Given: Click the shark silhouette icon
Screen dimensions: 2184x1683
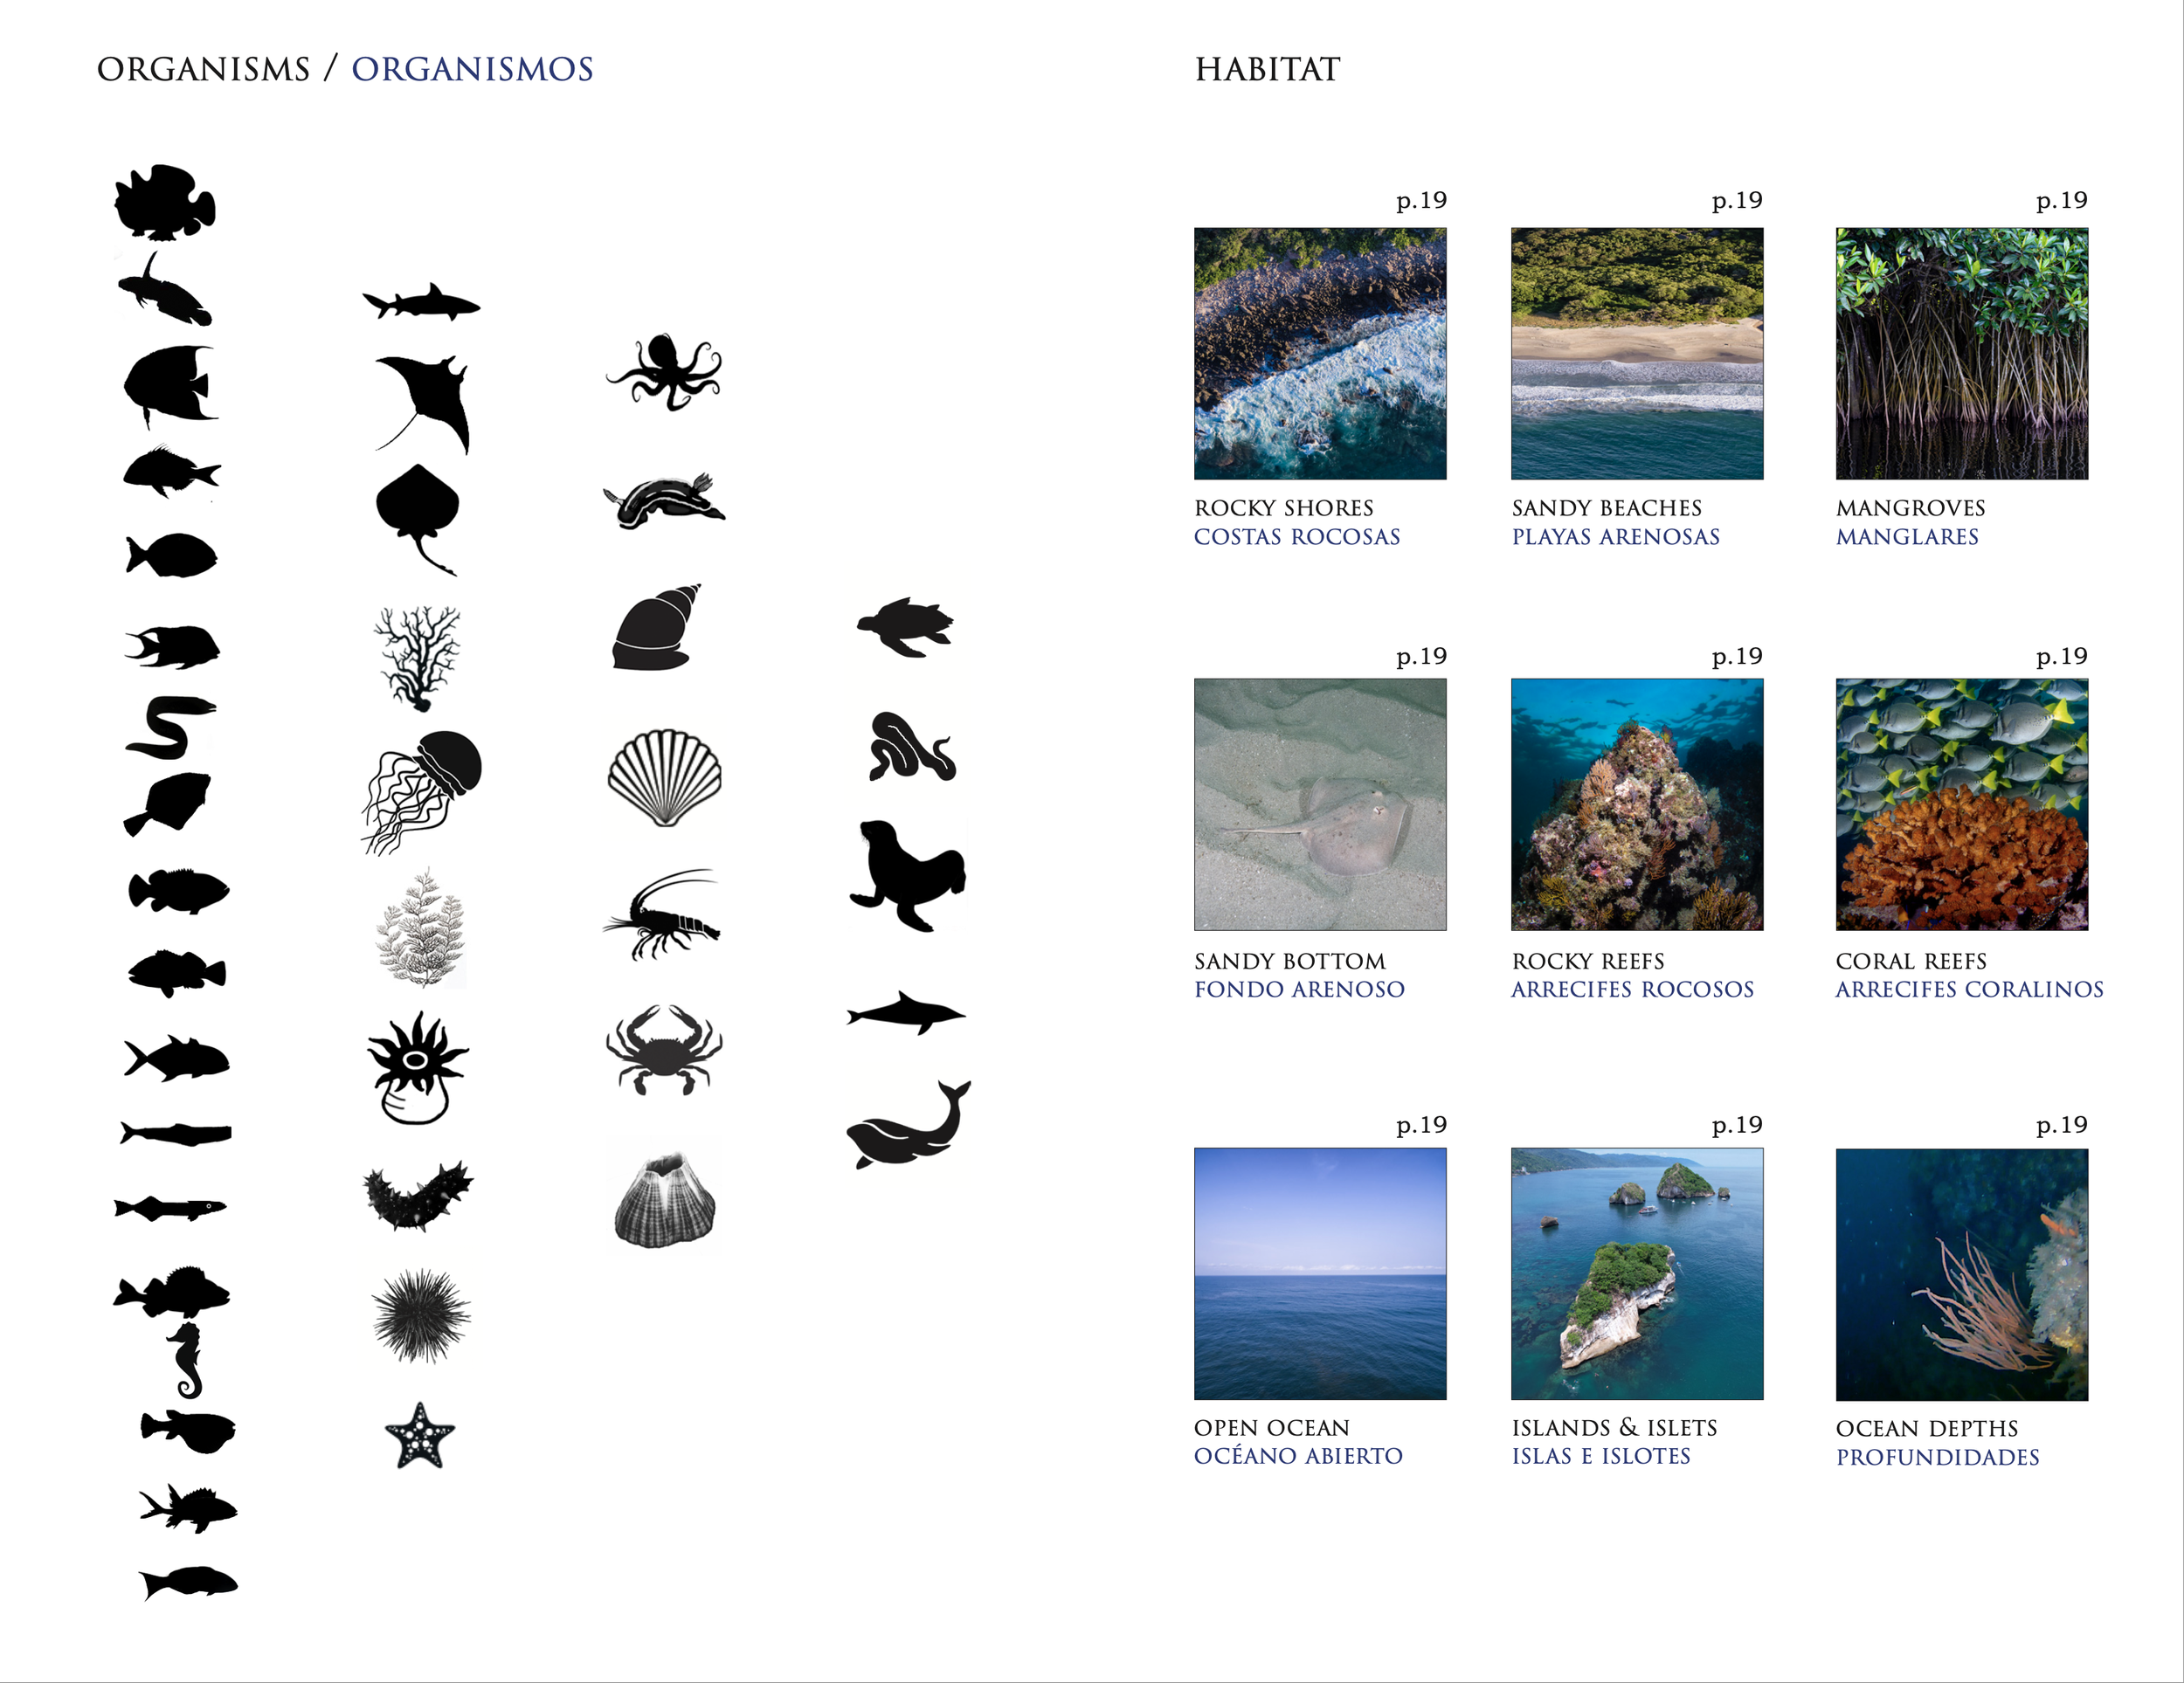Looking at the screenshot, I should (421, 302).
